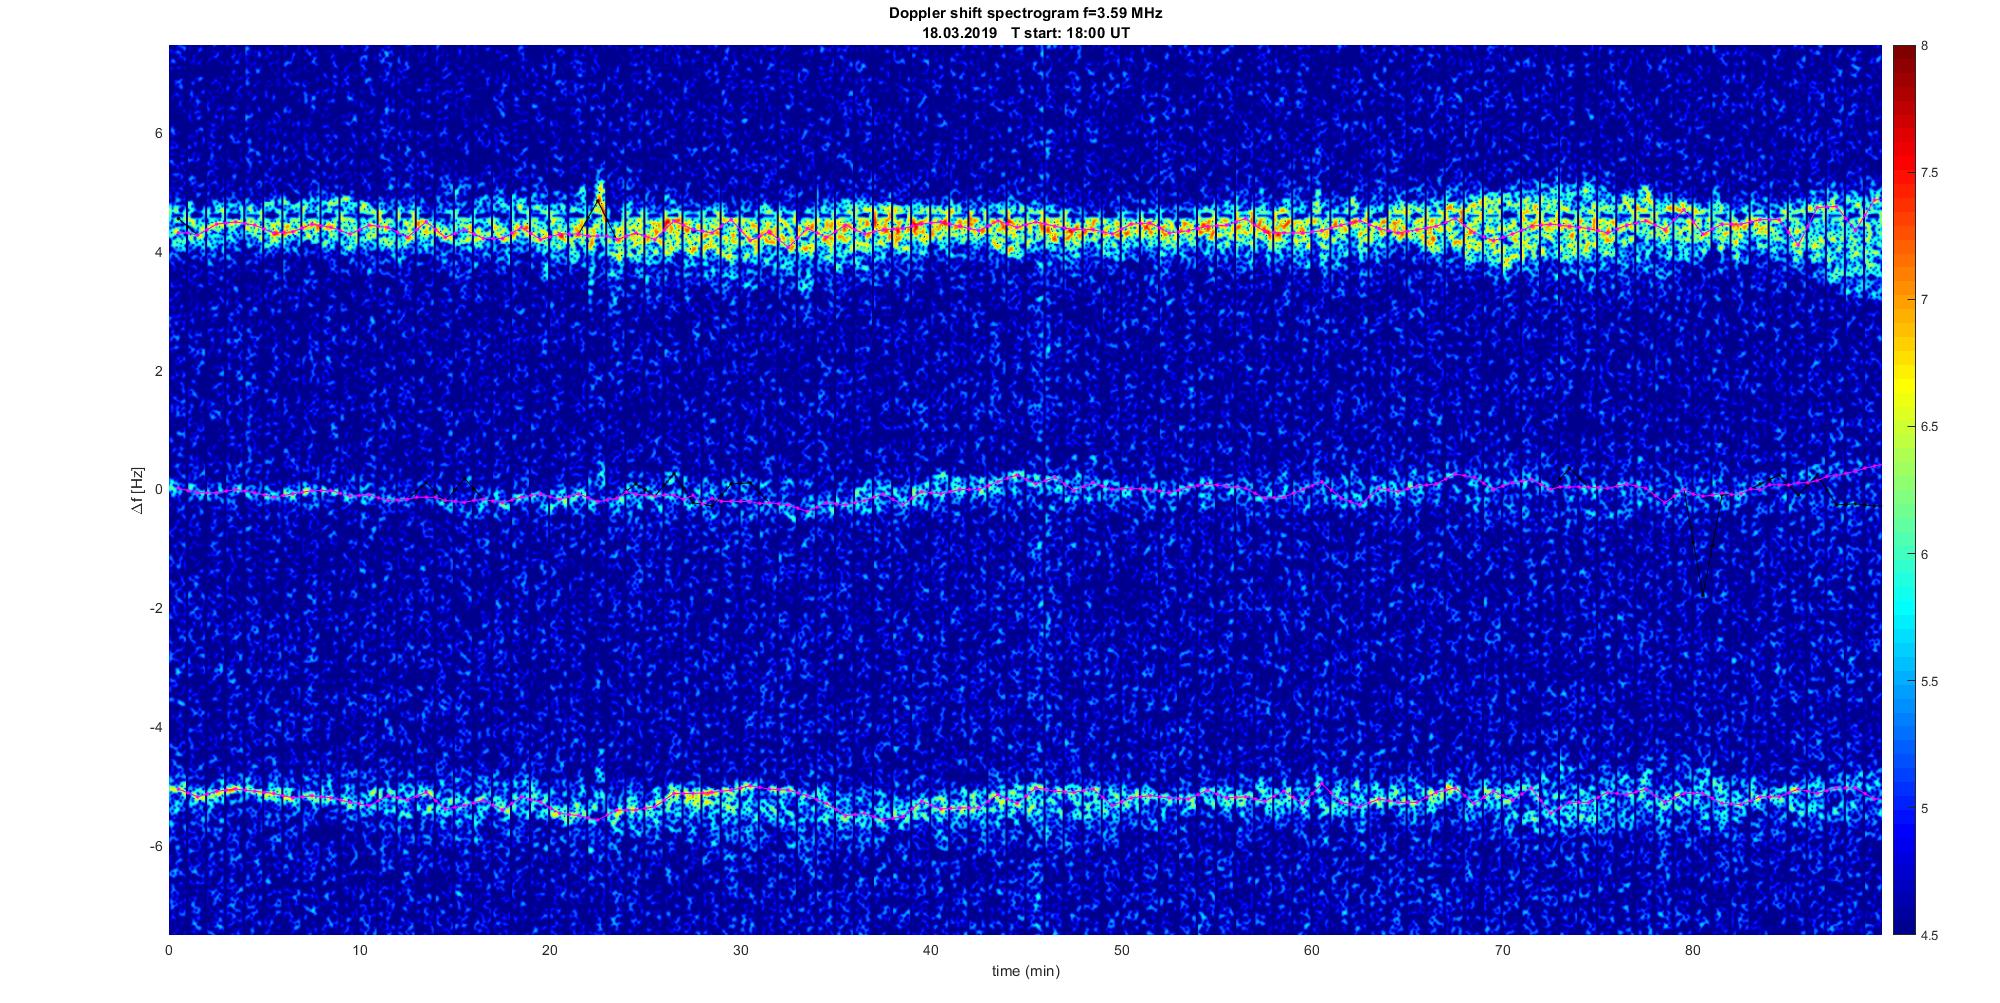Click the x-axis tick label '20'
Screen dimensions: 2000x1003
pos(550,951)
